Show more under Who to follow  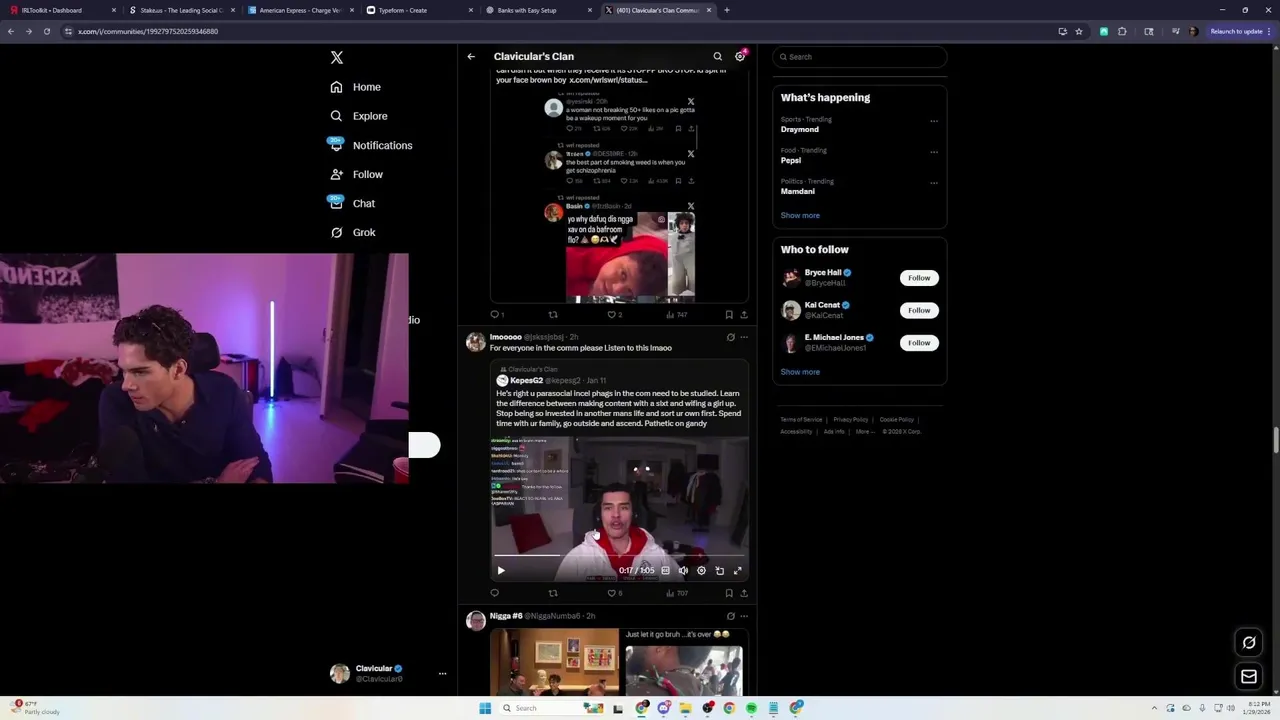pyautogui.click(x=800, y=372)
